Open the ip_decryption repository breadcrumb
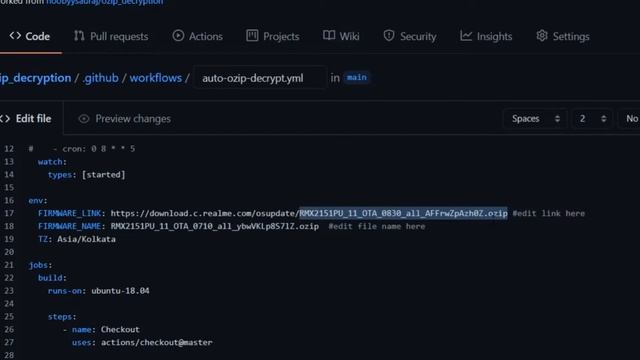Screen dimensions: 640x360 [35, 78]
